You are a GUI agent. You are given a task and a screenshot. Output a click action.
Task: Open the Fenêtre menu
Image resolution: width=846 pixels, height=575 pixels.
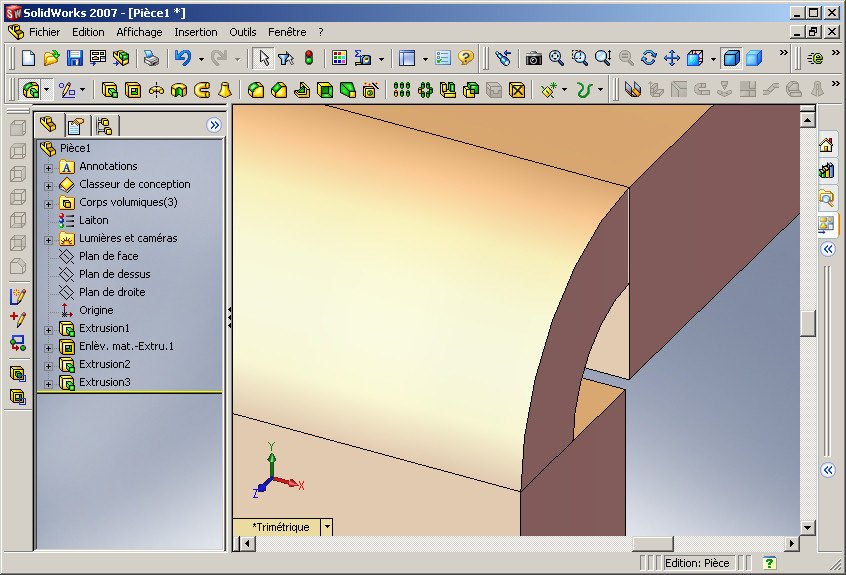[x=287, y=32]
